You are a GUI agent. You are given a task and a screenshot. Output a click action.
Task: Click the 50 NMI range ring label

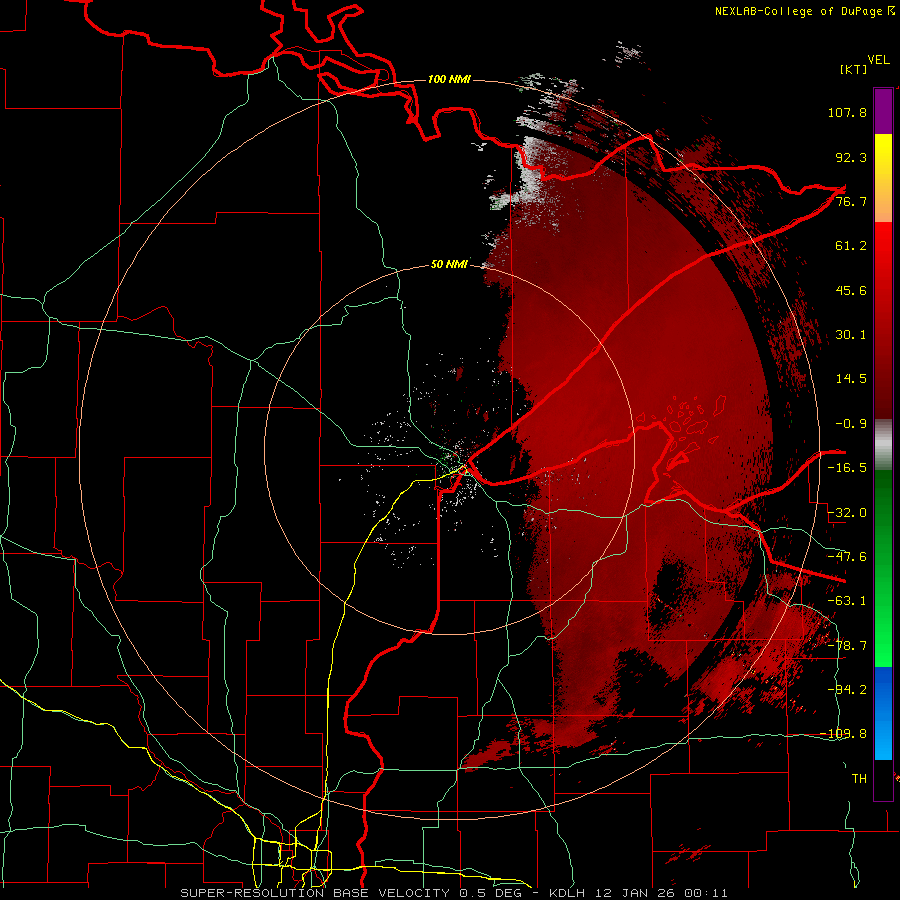point(449,264)
